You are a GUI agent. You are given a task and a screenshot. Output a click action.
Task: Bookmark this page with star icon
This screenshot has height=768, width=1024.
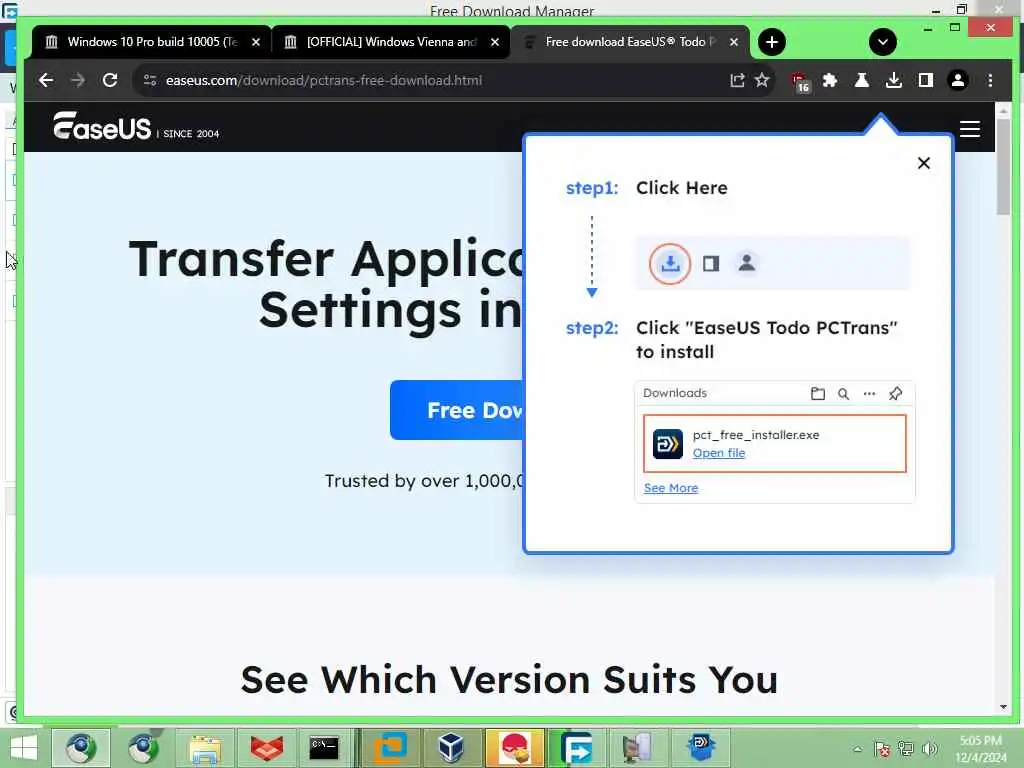762,80
